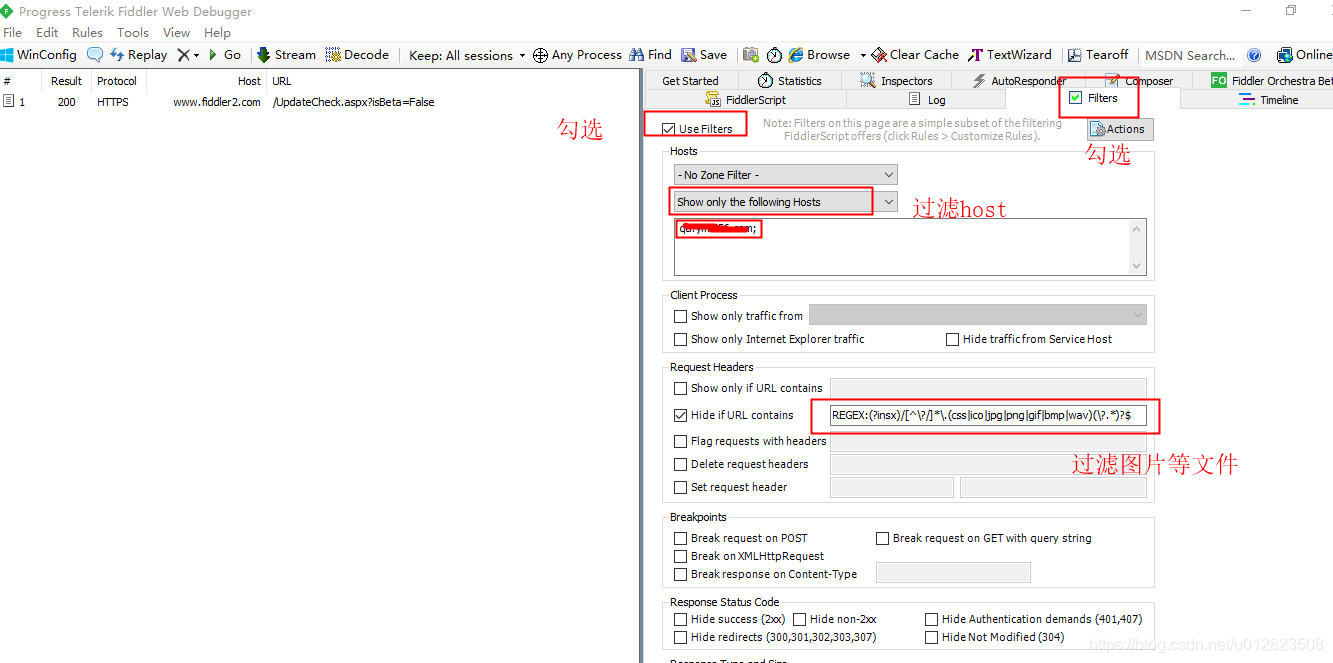Uncheck Hide if URL contains

(681, 415)
